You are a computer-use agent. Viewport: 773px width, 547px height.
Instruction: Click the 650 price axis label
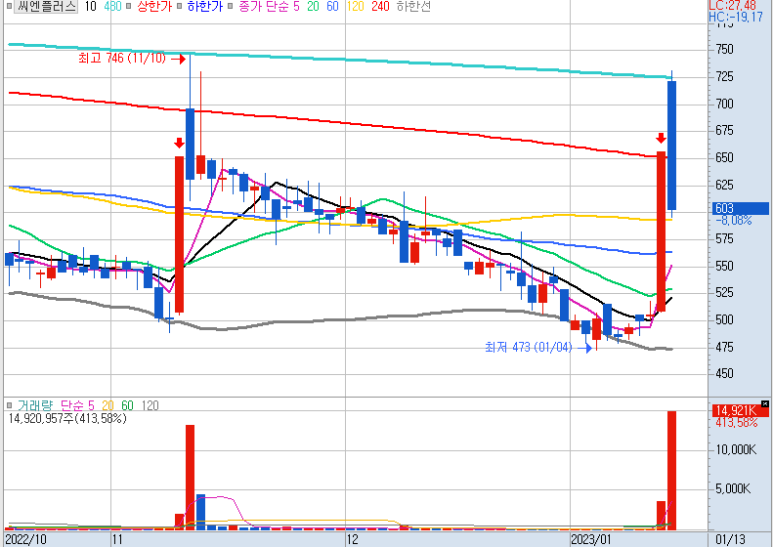click(725, 158)
